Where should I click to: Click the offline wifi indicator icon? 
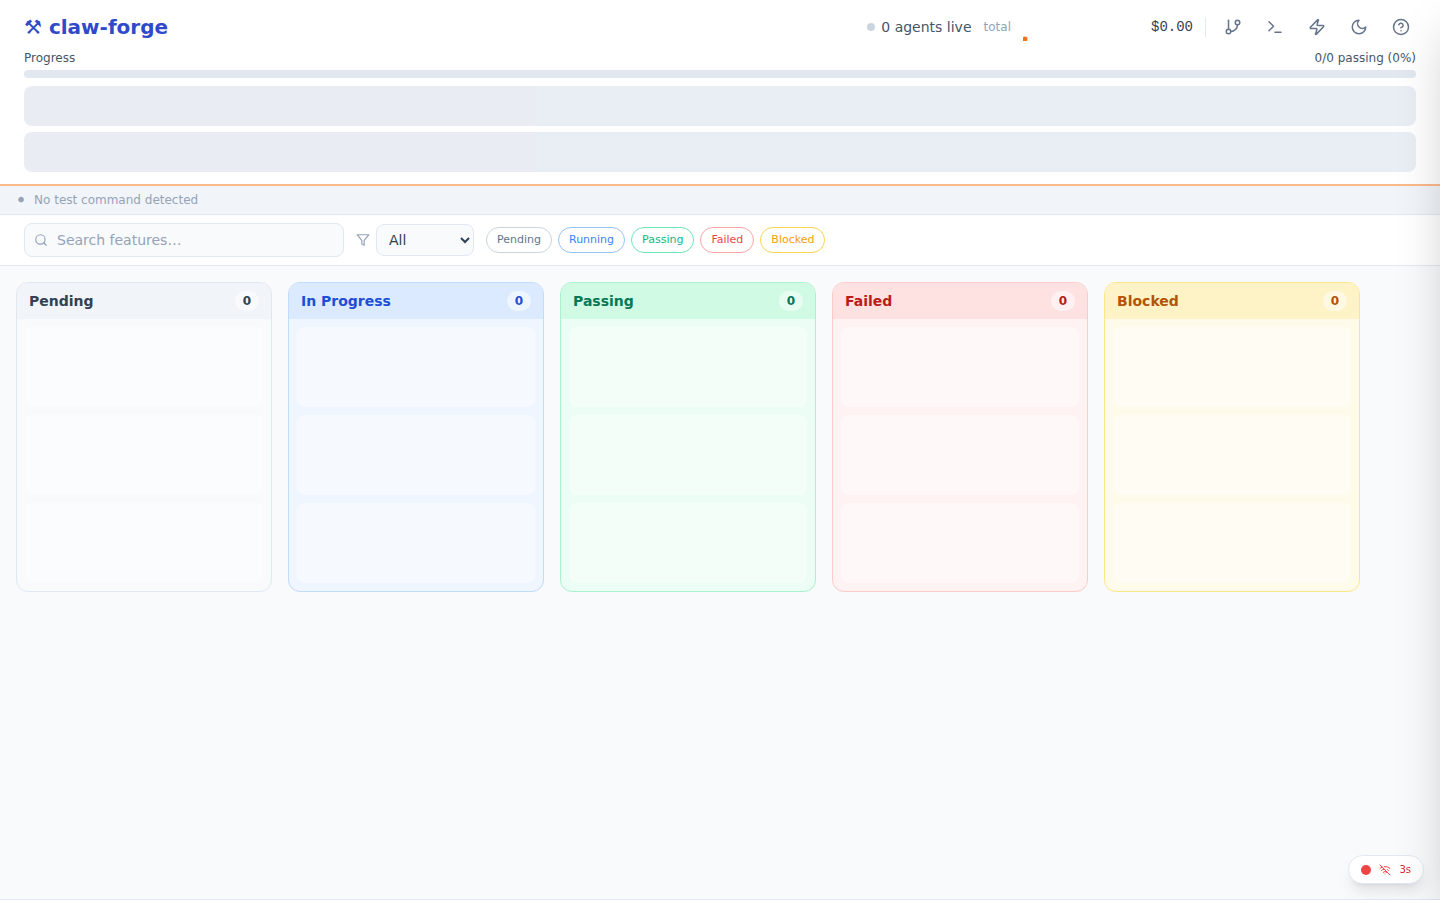(1385, 869)
